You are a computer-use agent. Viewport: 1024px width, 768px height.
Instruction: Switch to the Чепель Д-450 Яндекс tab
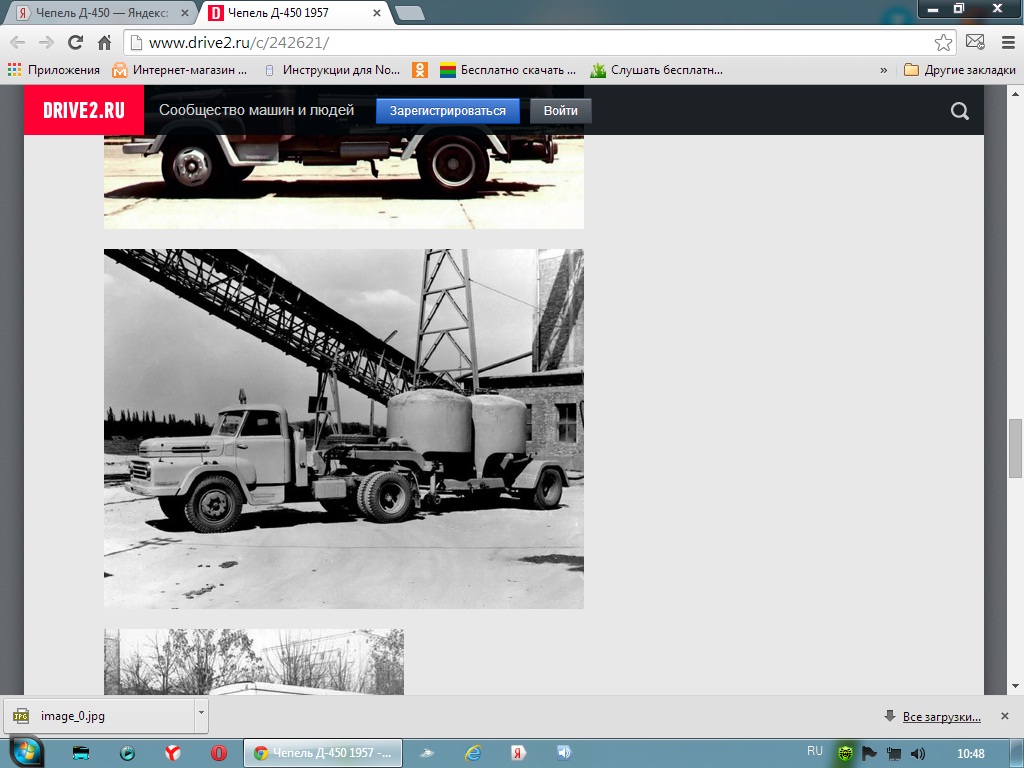(100, 14)
